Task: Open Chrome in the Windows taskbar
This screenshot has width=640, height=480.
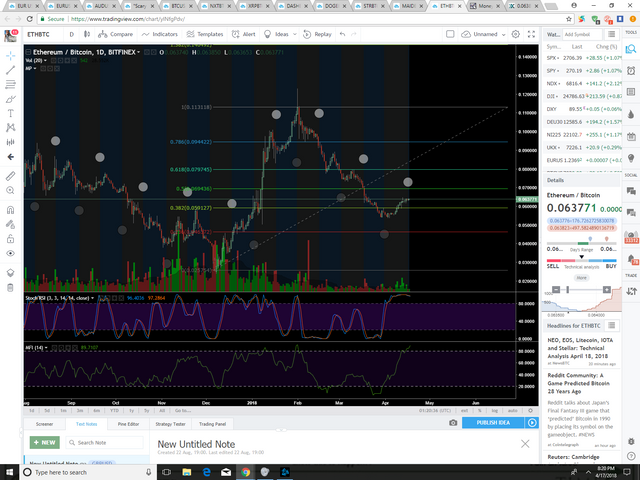Action: (245, 472)
